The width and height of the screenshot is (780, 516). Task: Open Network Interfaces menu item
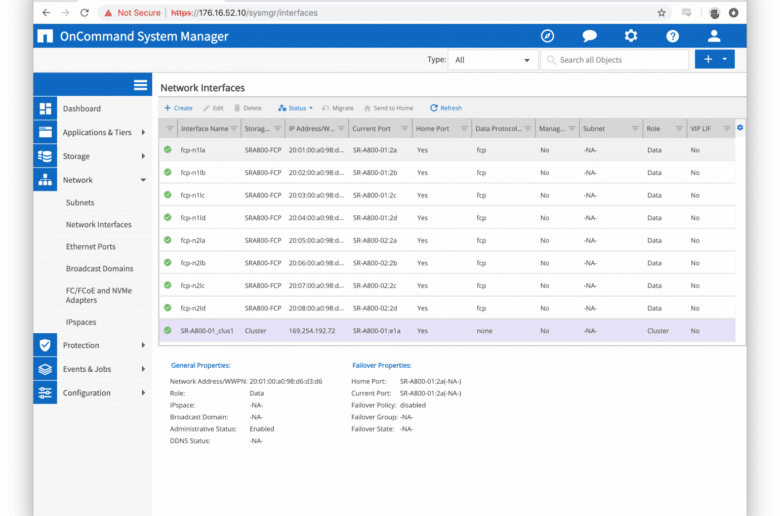[x=98, y=224]
